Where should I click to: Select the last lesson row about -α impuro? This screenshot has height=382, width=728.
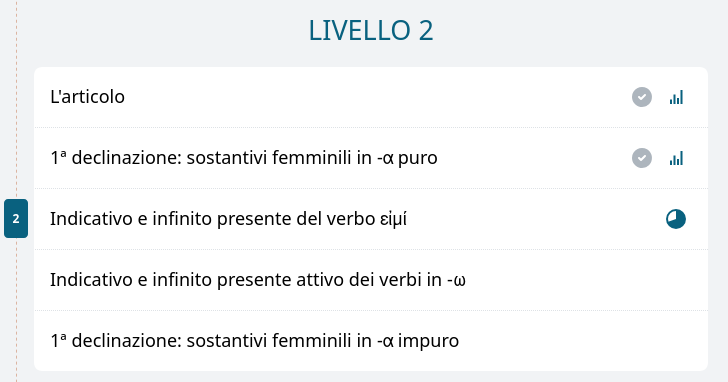tap(371, 341)
